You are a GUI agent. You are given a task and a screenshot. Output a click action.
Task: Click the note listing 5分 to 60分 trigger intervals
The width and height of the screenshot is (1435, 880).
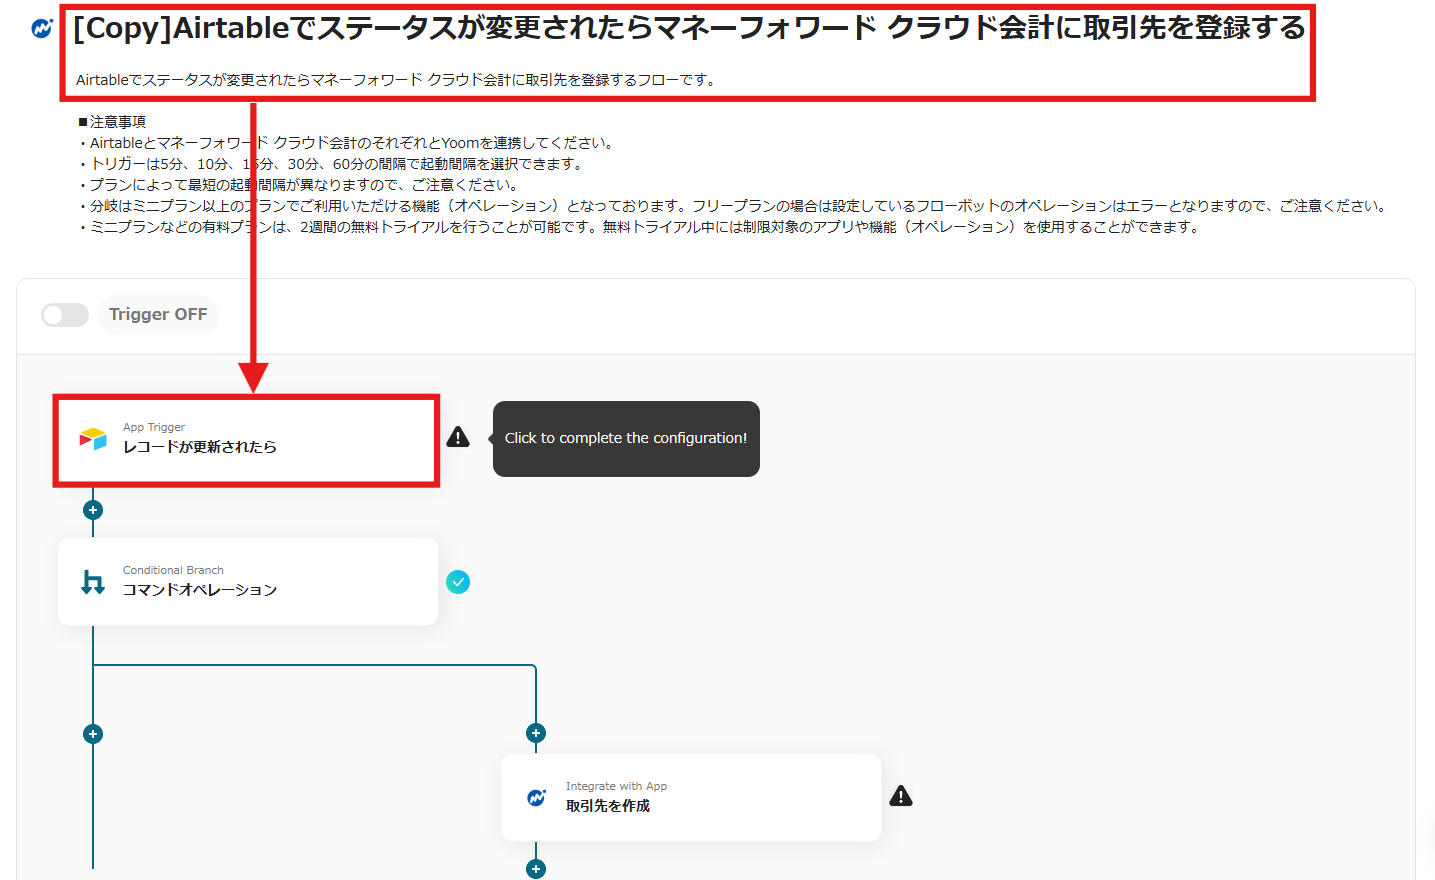coord(332,164)
